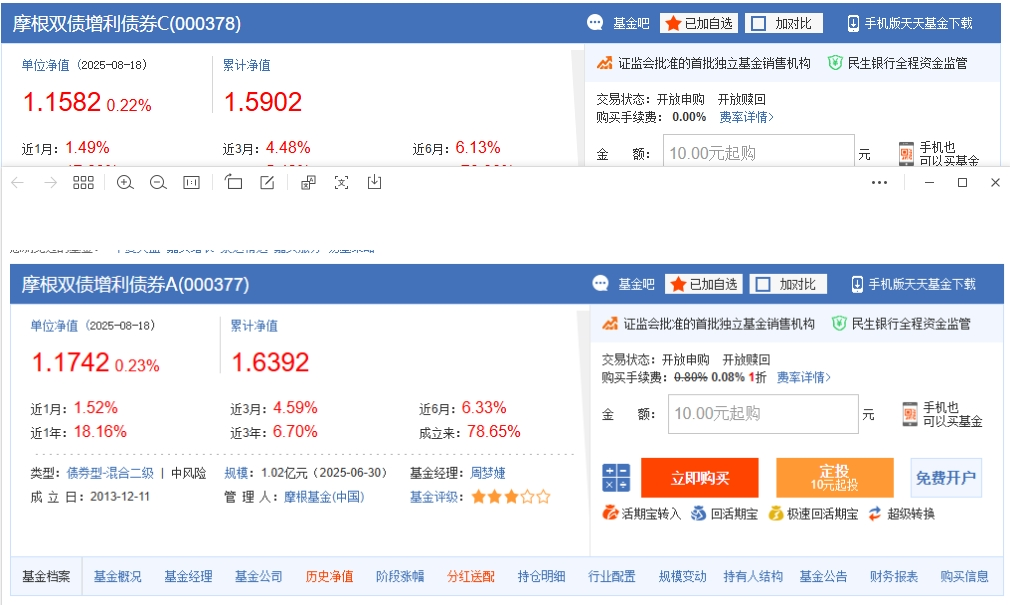Click the 定投 10元起投 button
Screen dimensions: 1010x605
tap(834, 478)
